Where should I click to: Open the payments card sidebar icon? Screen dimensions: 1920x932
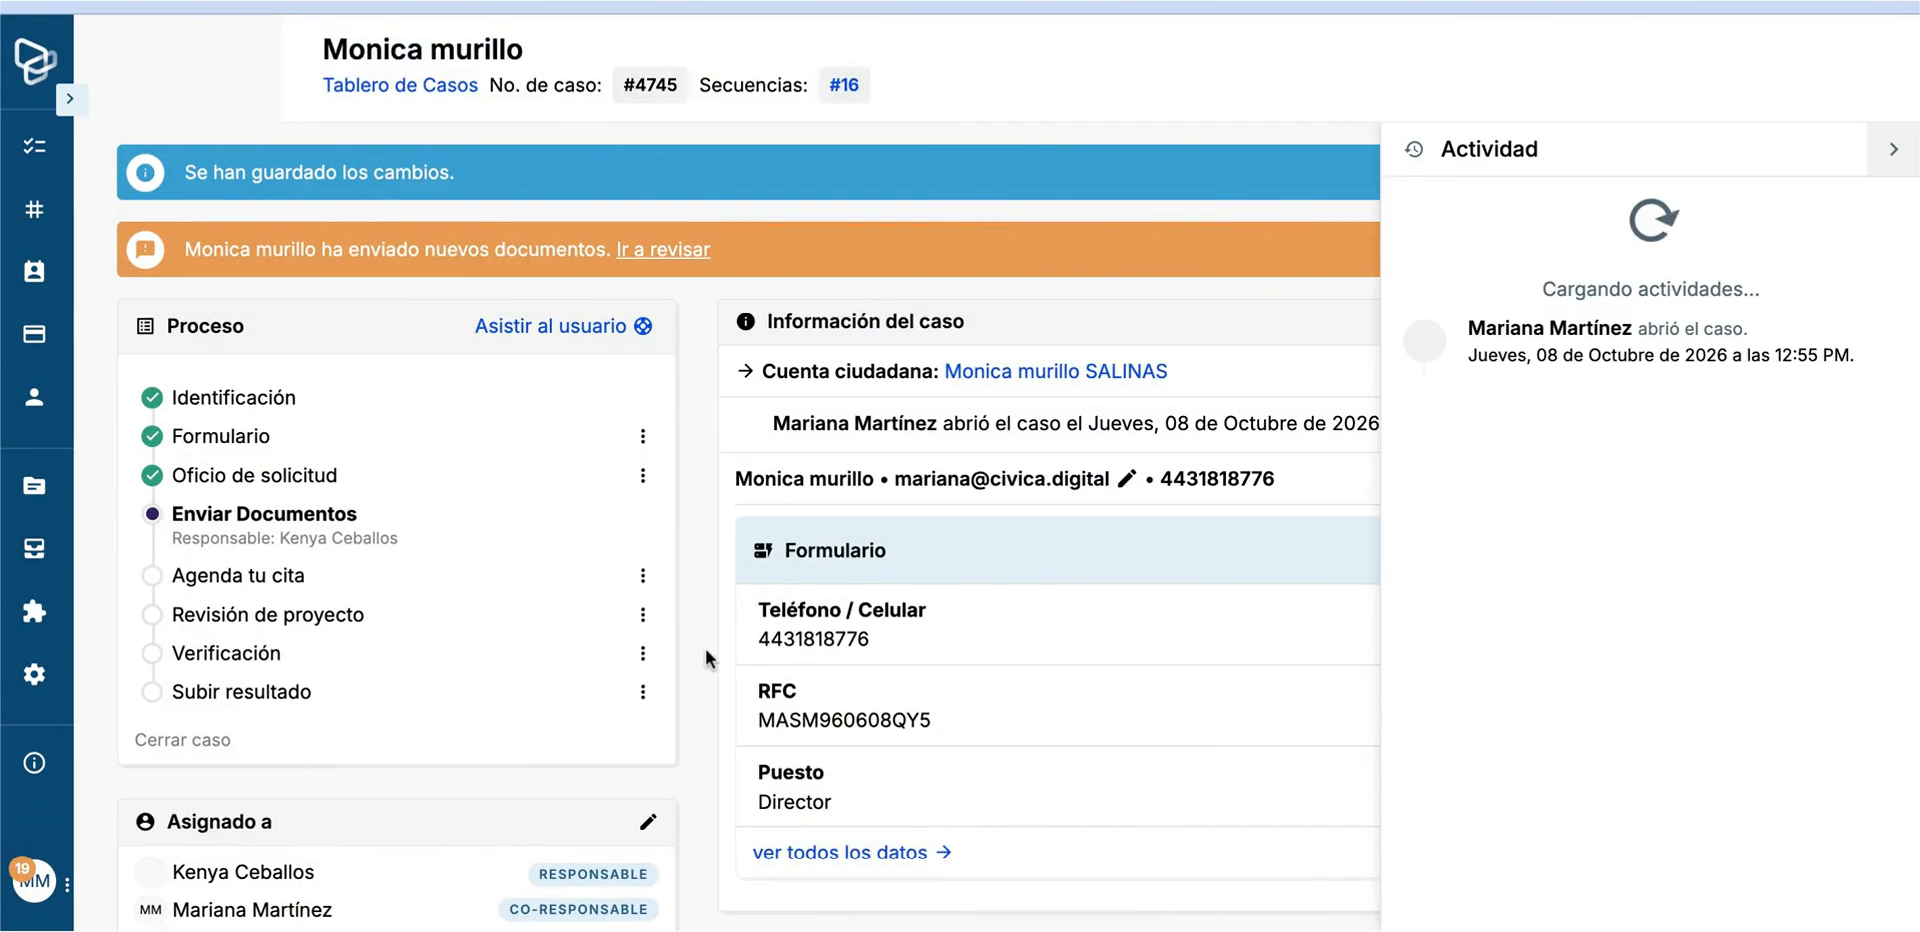[35, 334]
